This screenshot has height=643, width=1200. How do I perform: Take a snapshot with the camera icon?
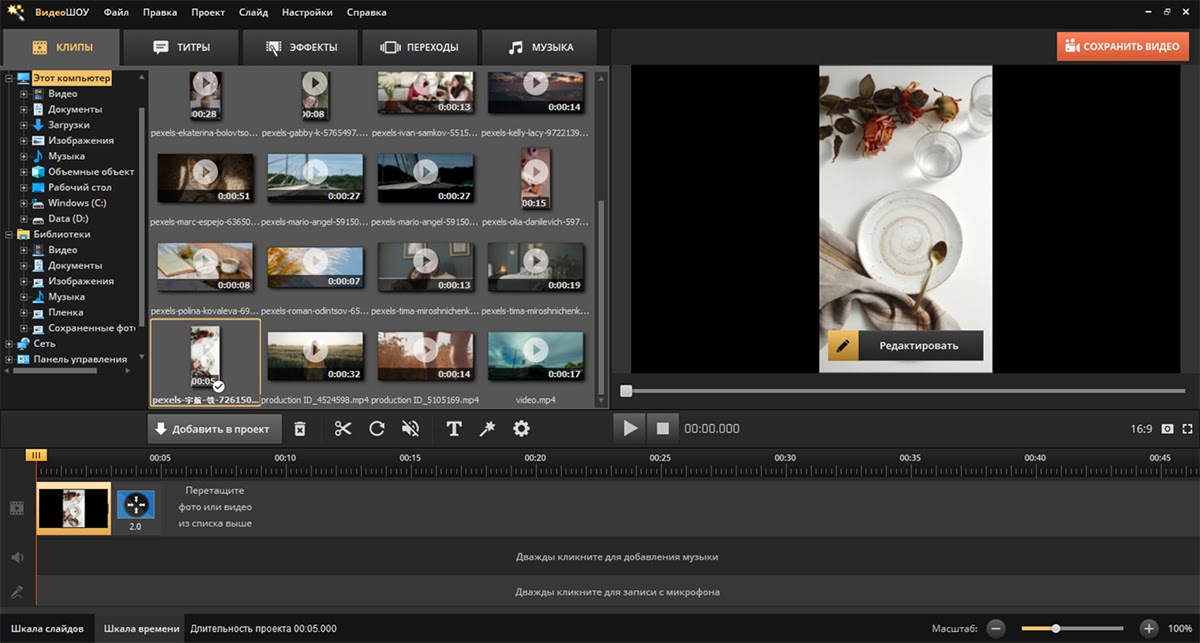coord(1167,429)
